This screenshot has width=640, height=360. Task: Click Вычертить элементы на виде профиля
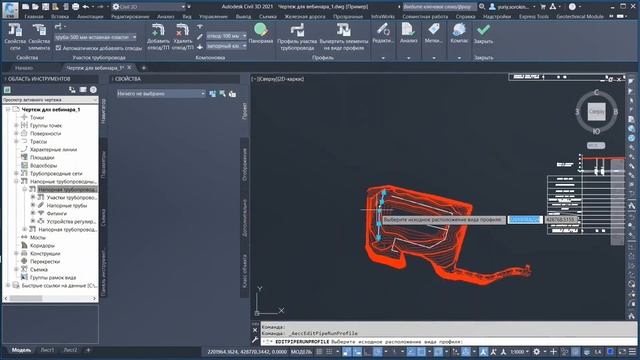(x=344, y=37)
